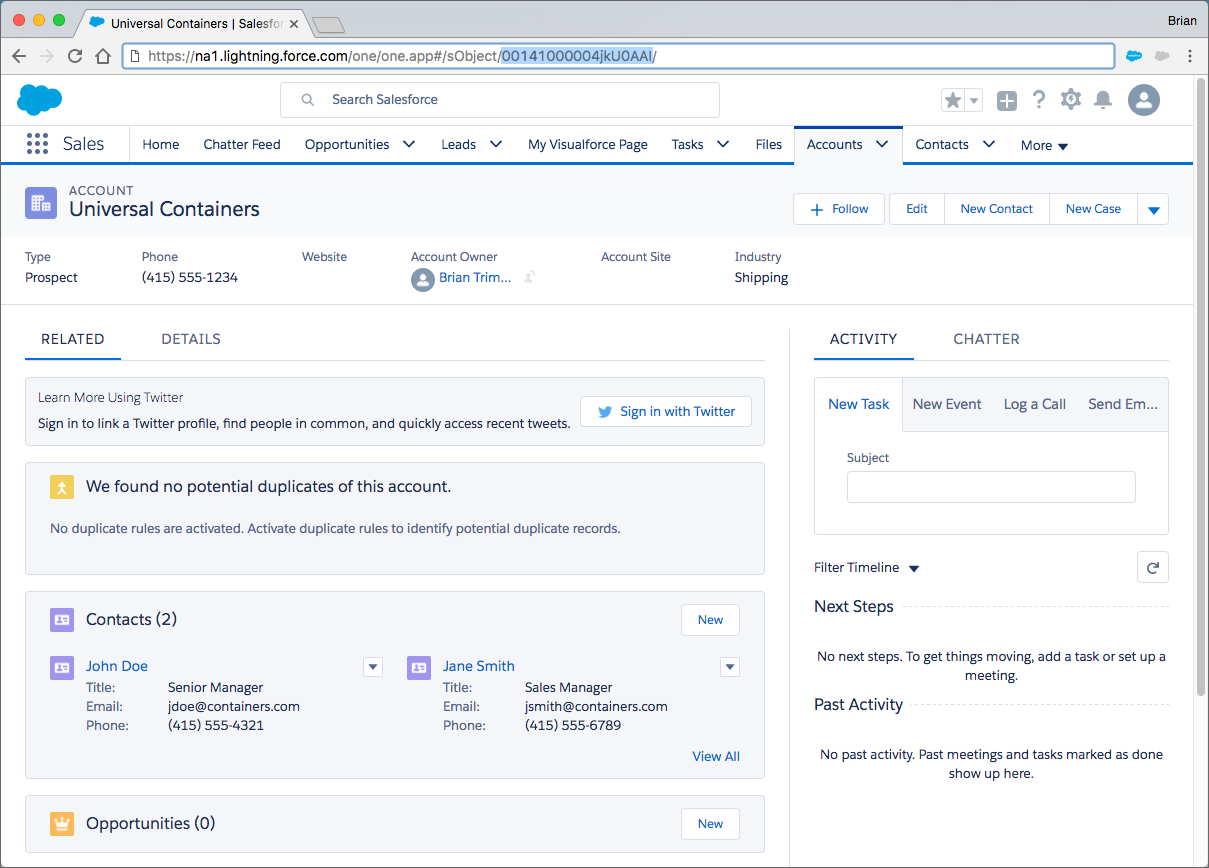Click the New Contact button
The image size is (1209, 868).
997,209
